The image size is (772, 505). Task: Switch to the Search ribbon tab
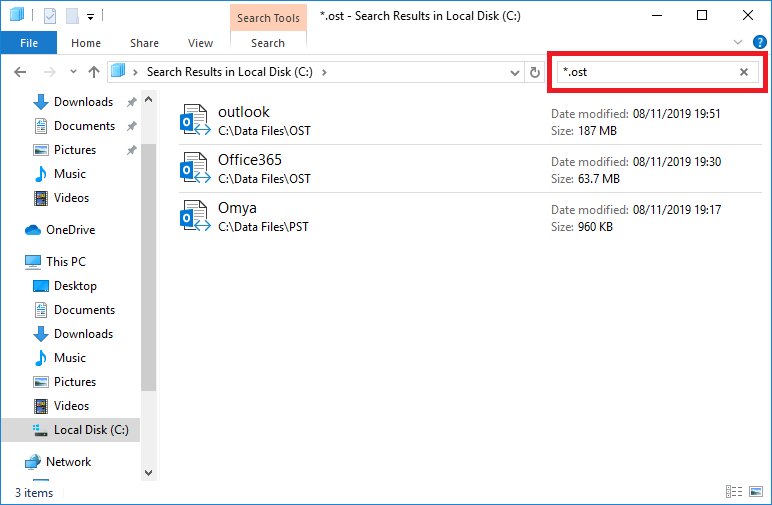pos(268,43)
